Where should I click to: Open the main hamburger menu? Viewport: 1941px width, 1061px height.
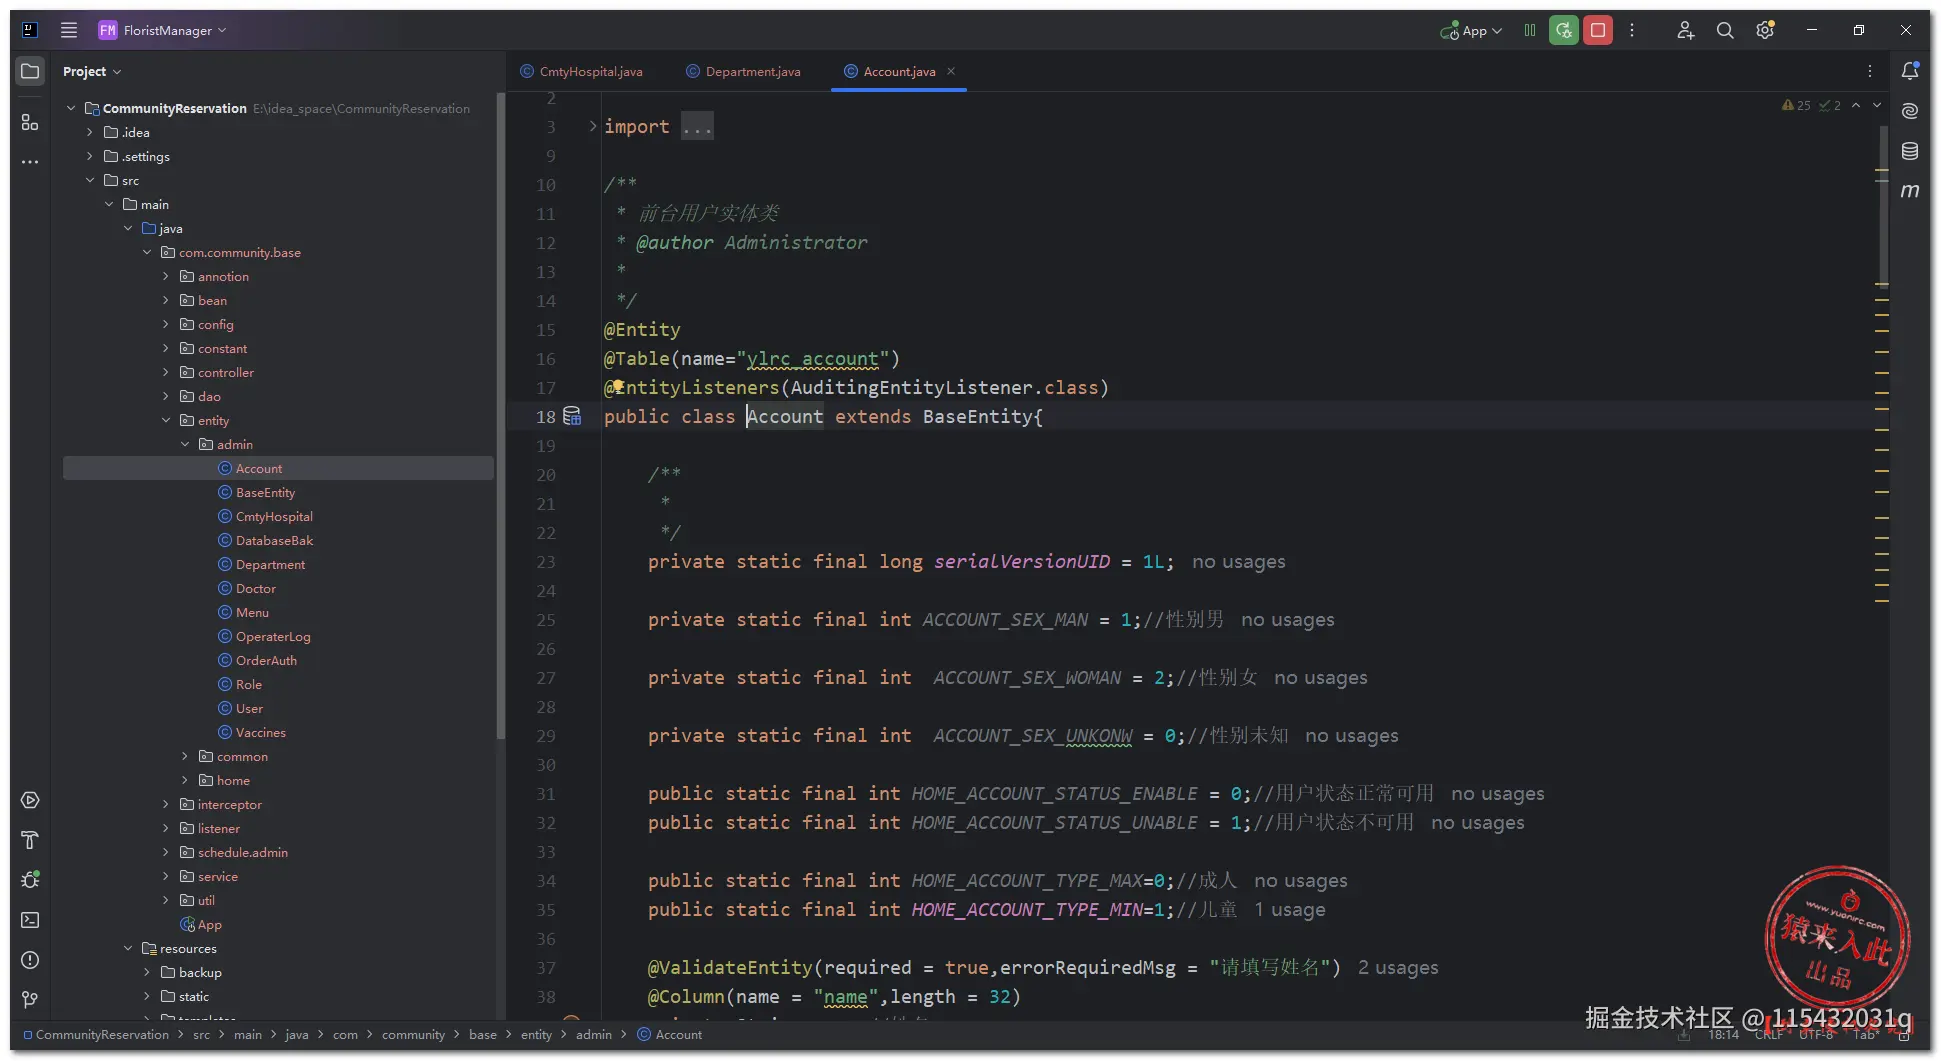tap(69, 30)
